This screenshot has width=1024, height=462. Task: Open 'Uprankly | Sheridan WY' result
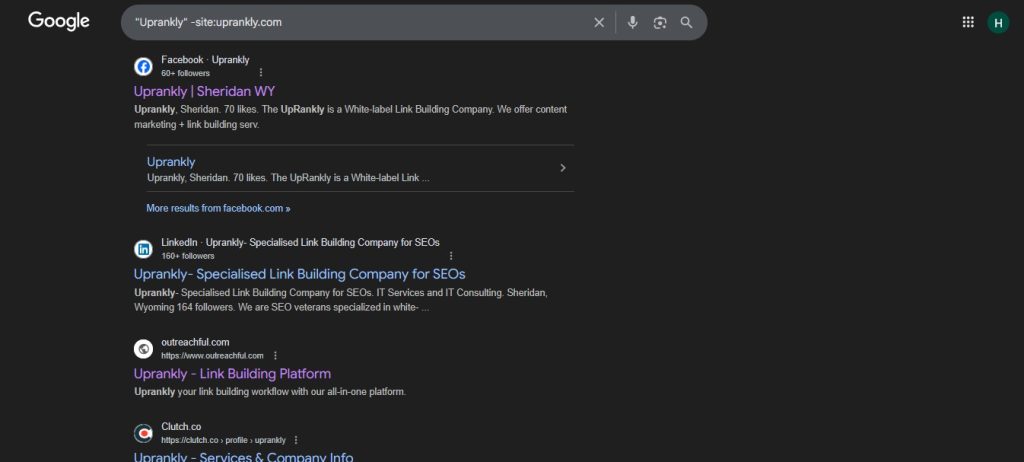204,91
